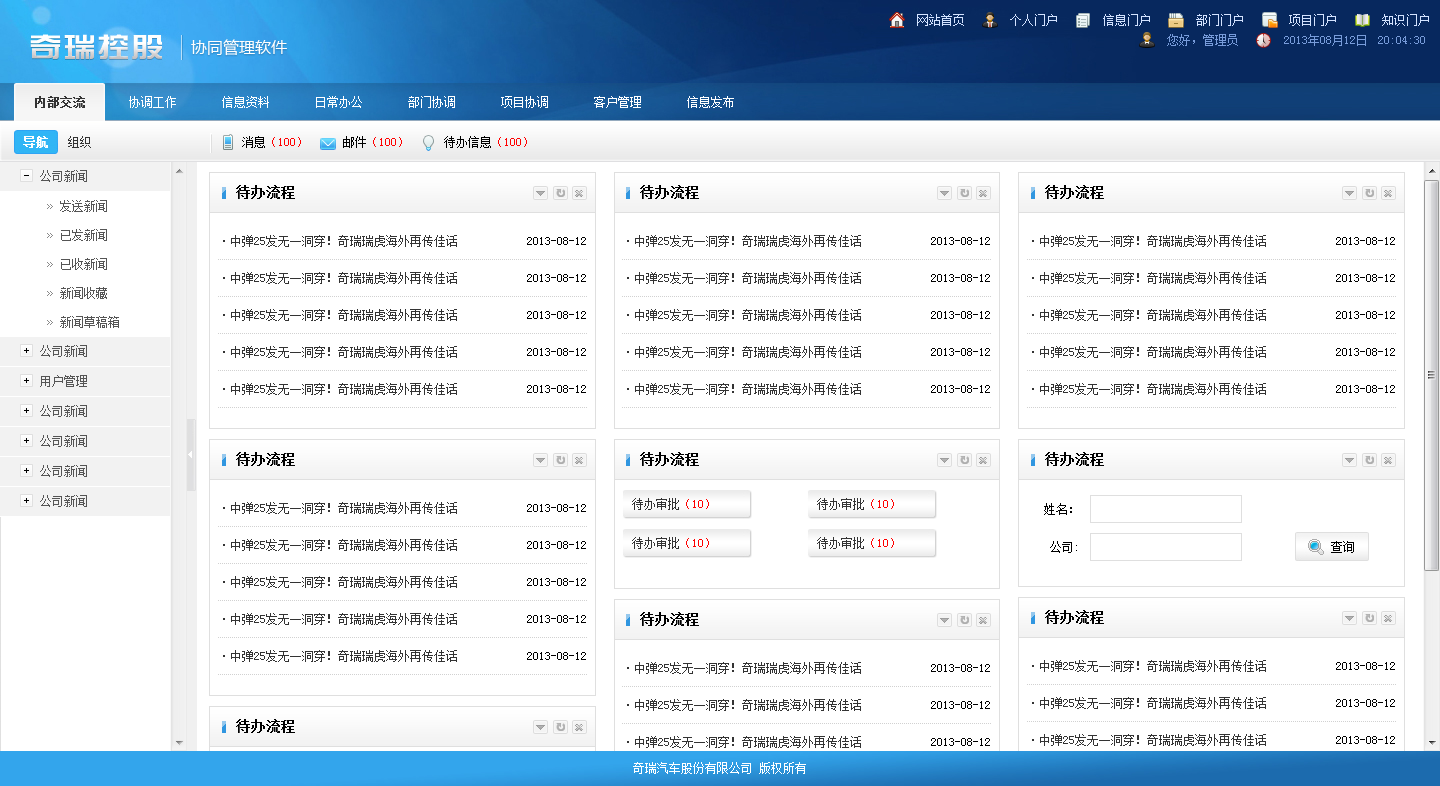Focus the 姓名 input field
This screenshot has height=786, width=1440.
pos(1165,509)
